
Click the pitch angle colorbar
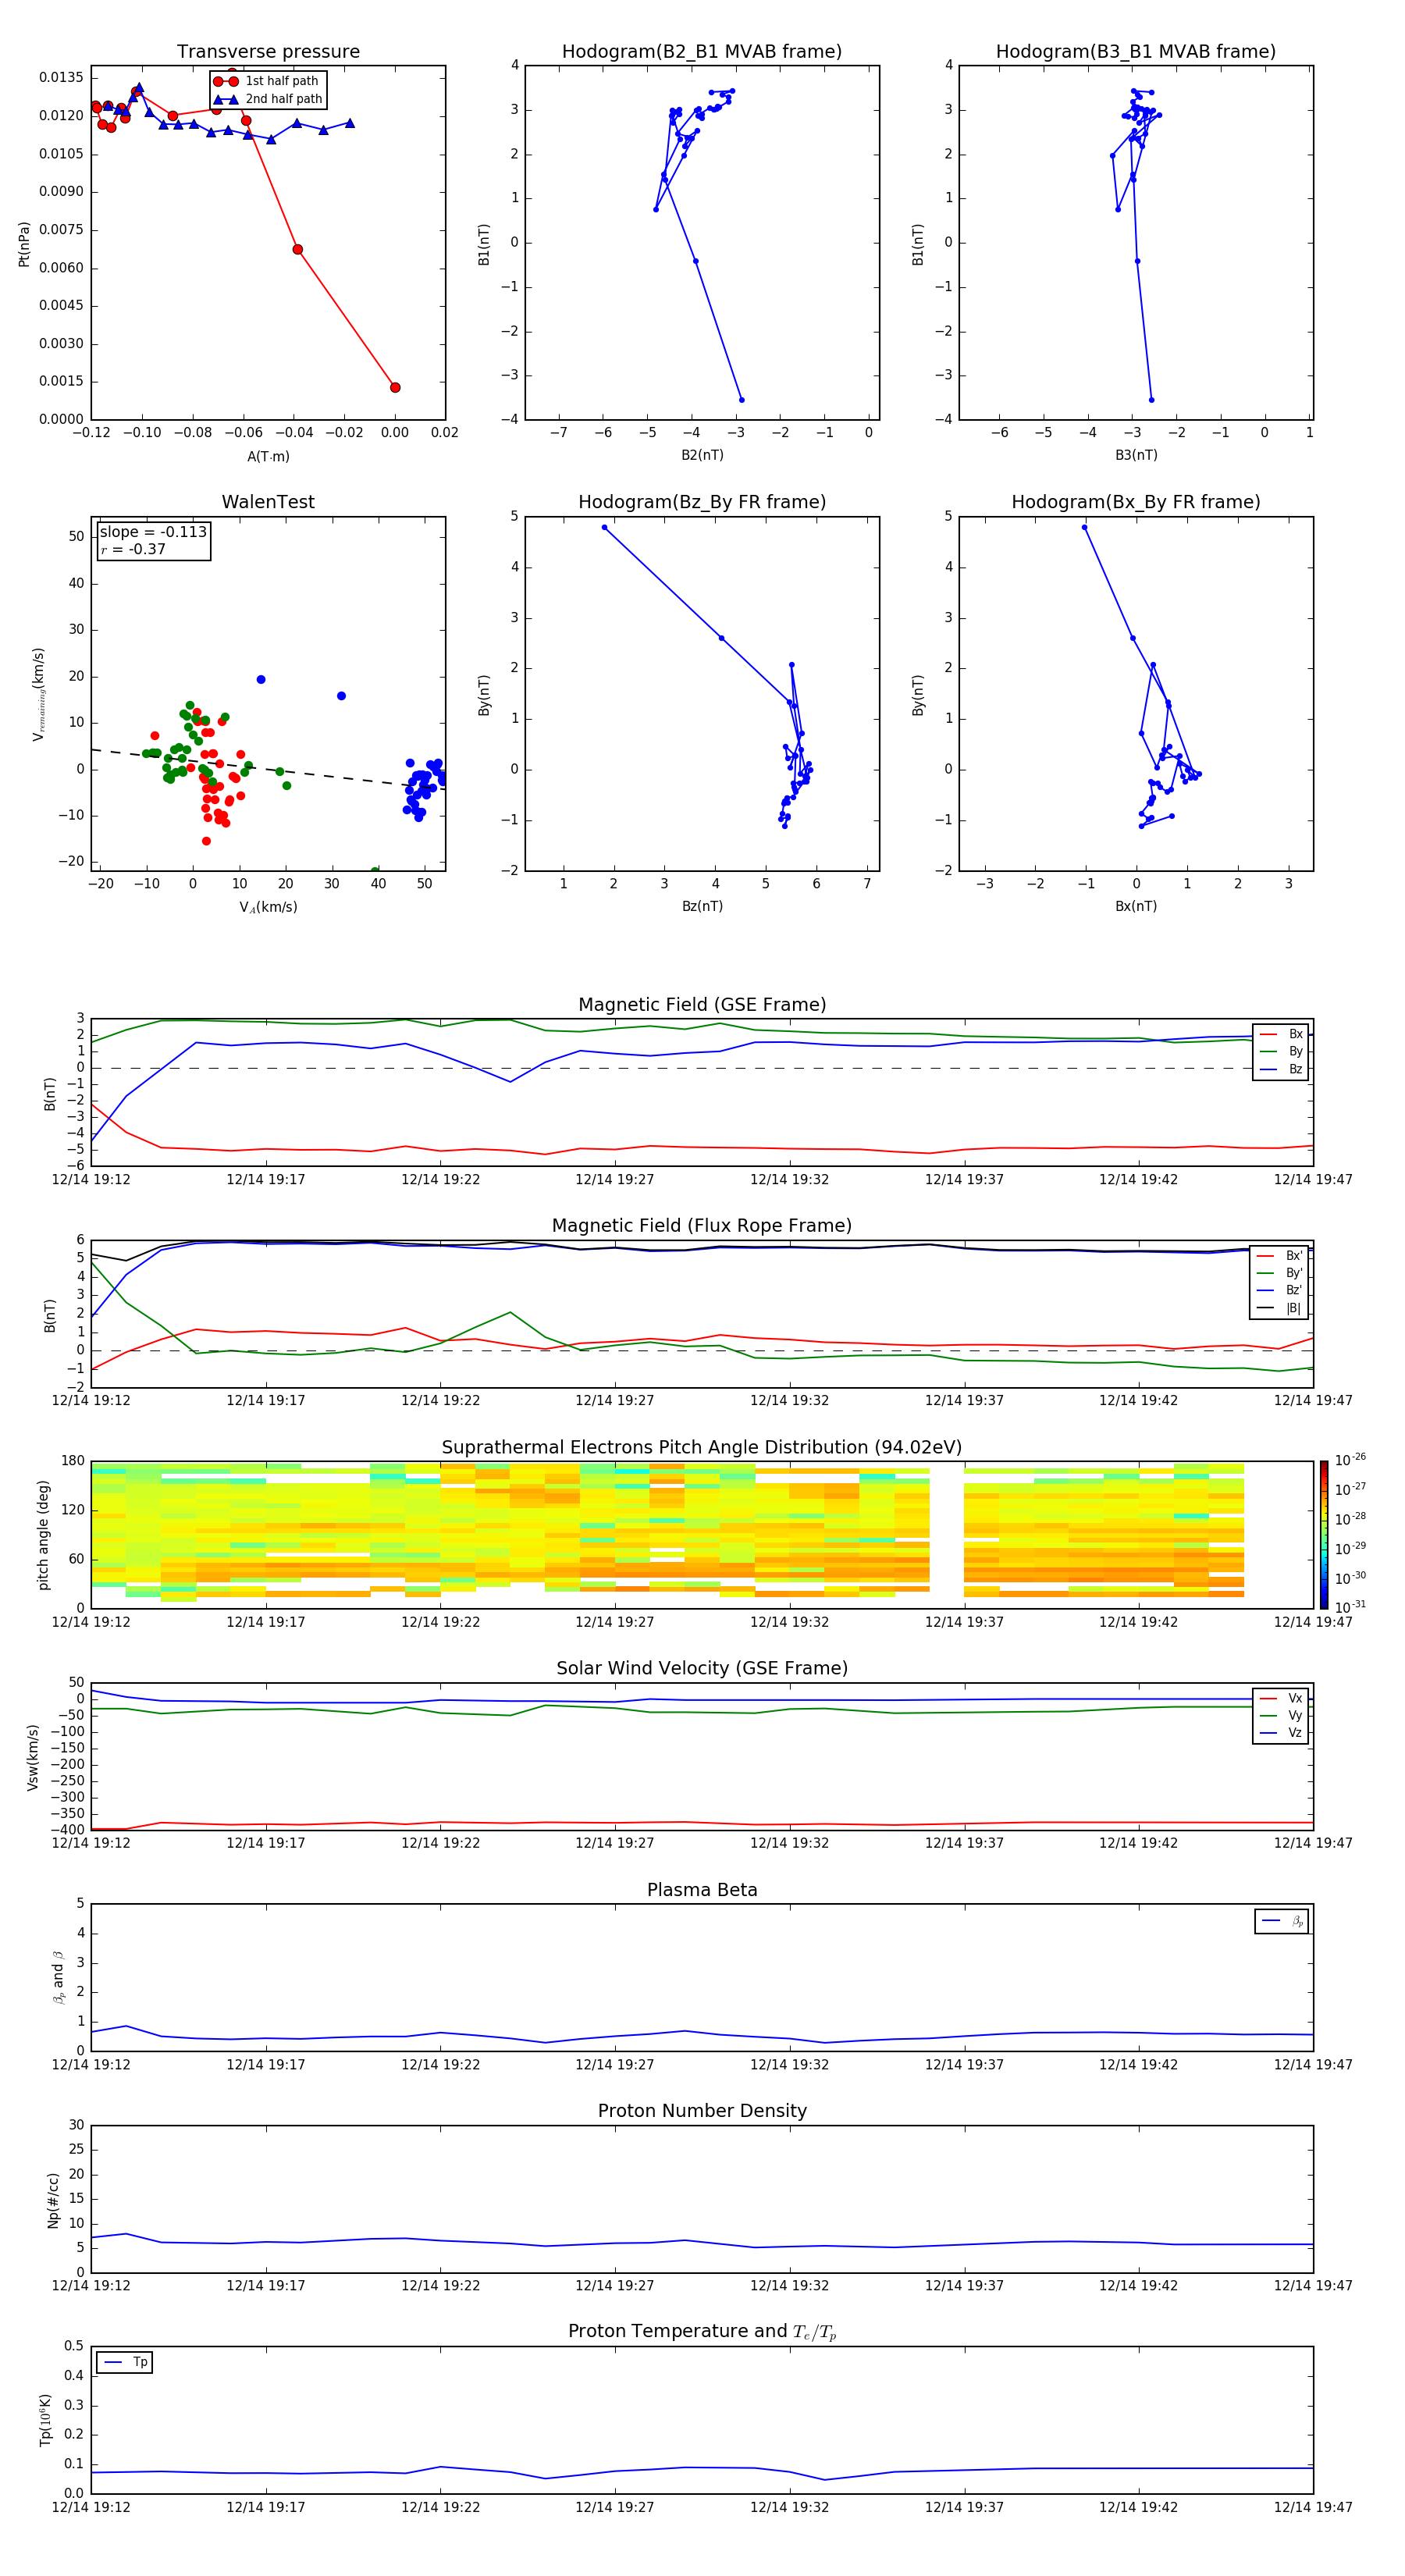coord(1324,1535)
